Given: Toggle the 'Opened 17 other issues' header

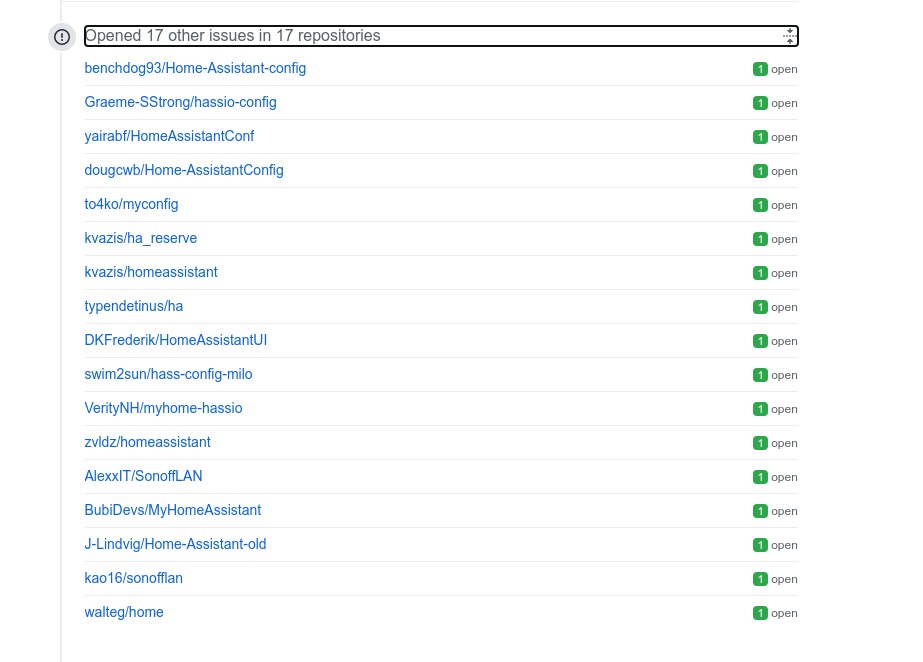Looking at the screenshot, I should point(441,36).
